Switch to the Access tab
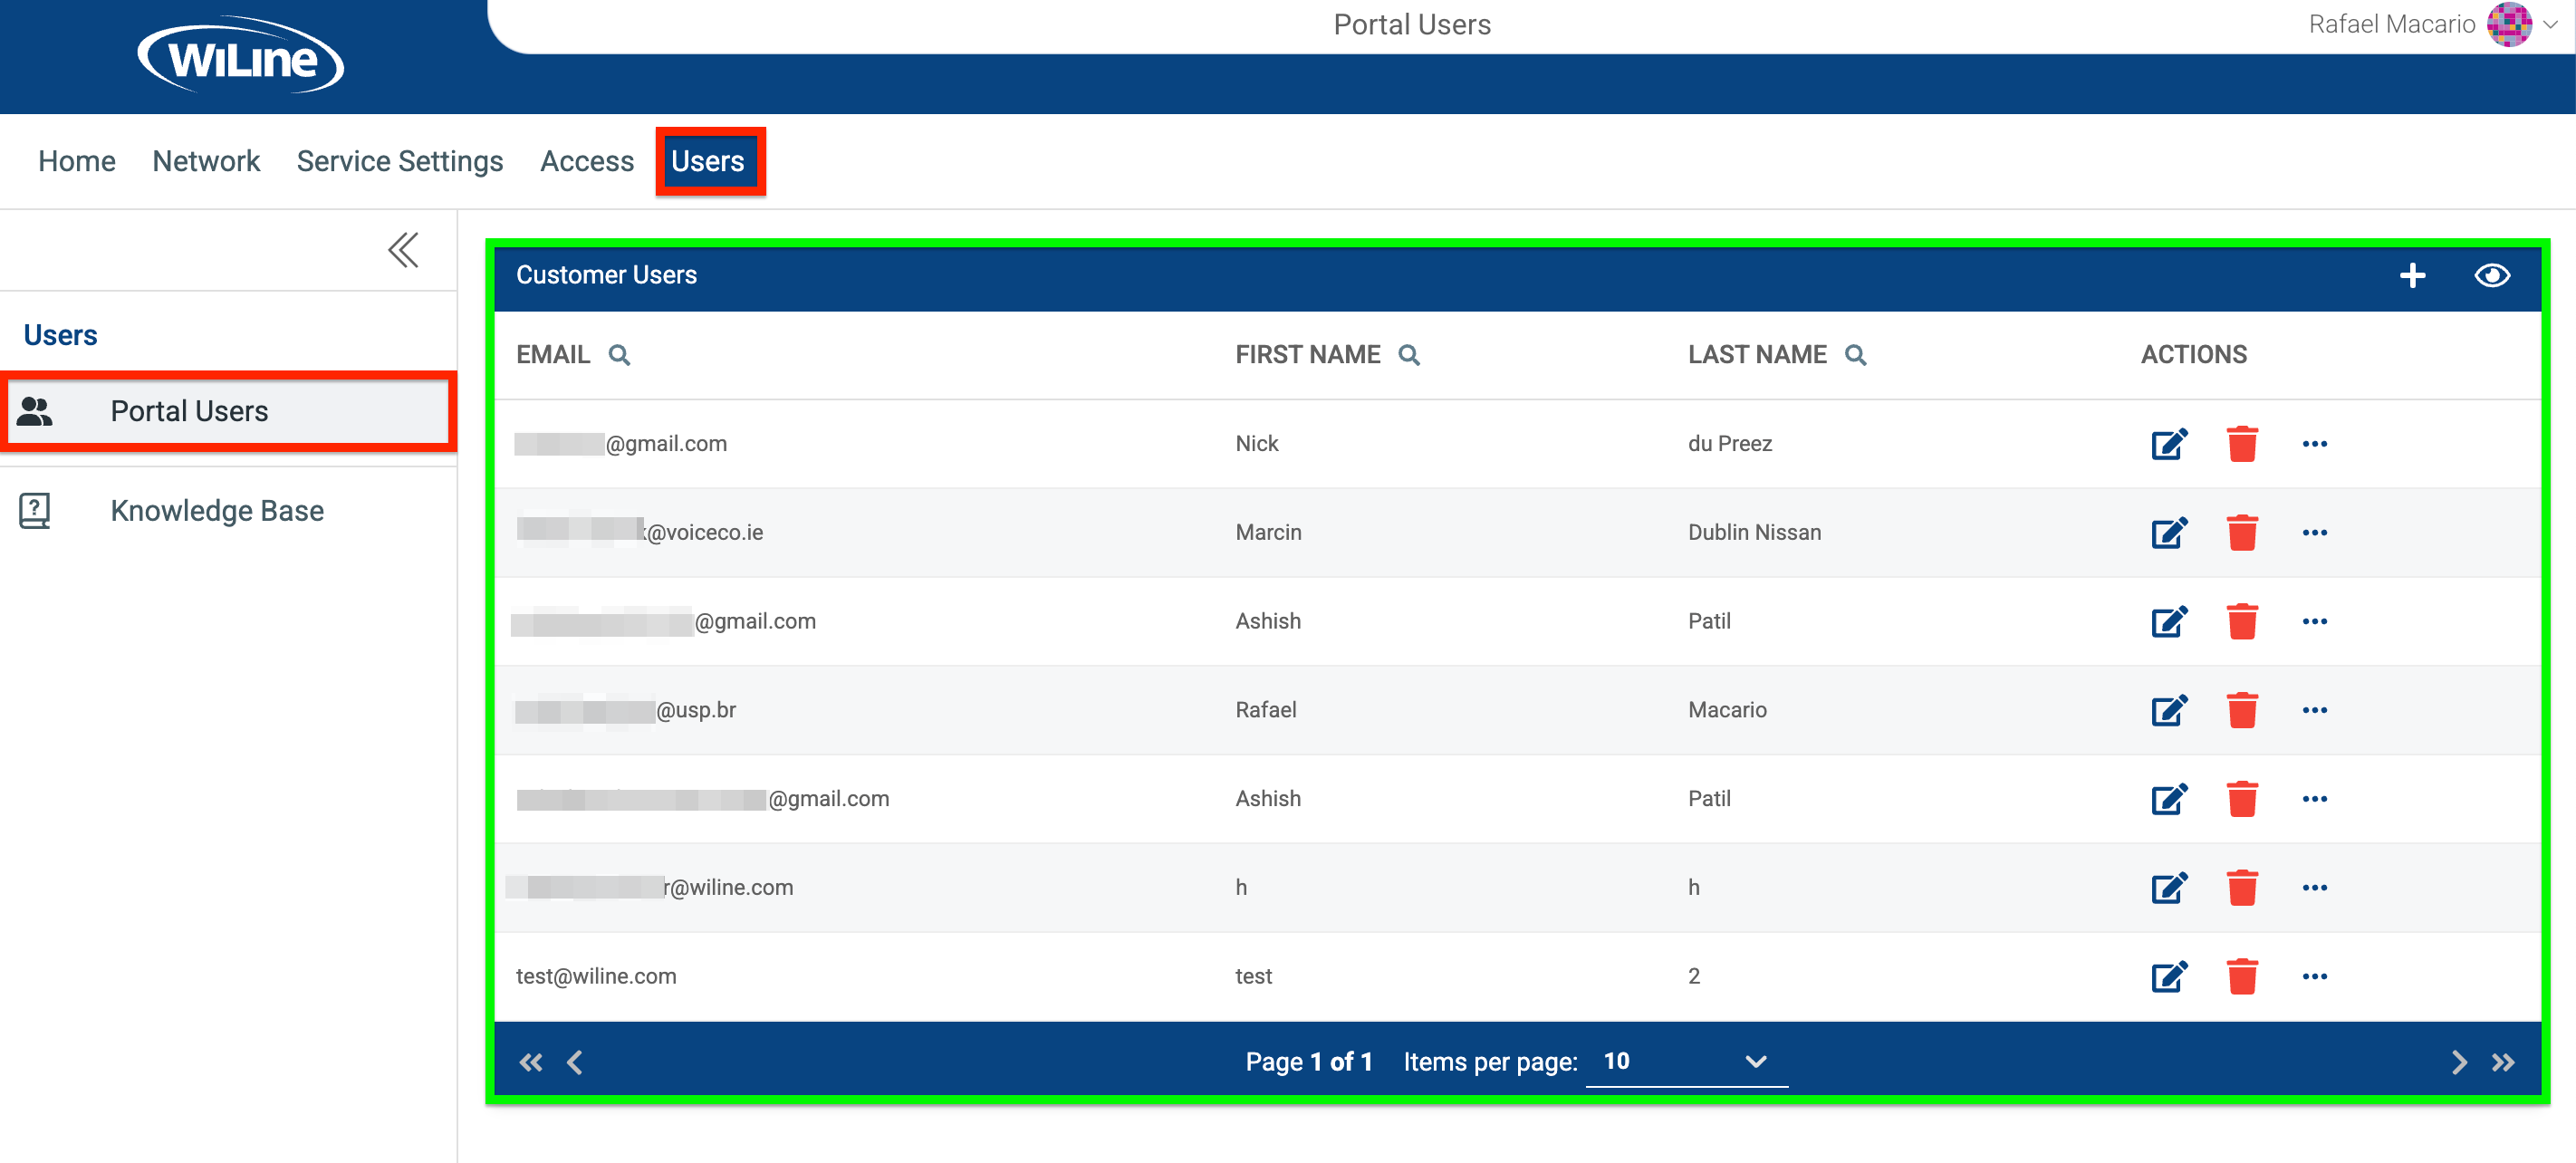The height and width of the screenshot is (1163, 2576). coord(587,161)
